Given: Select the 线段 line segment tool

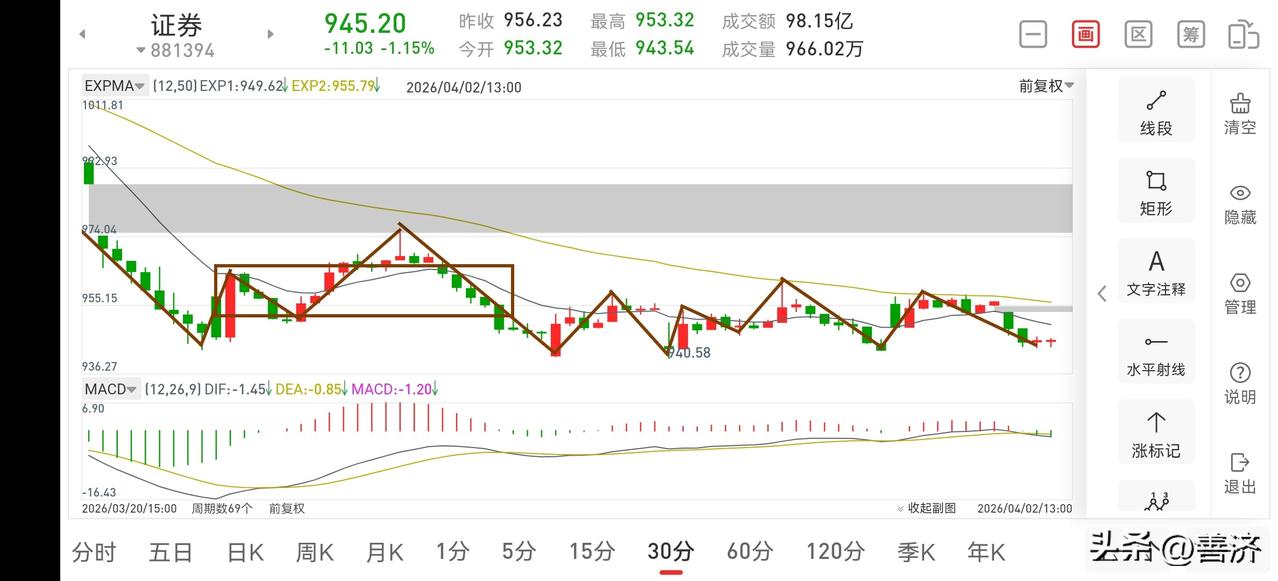Looking at the screenshot, I should click(1156, 112).
